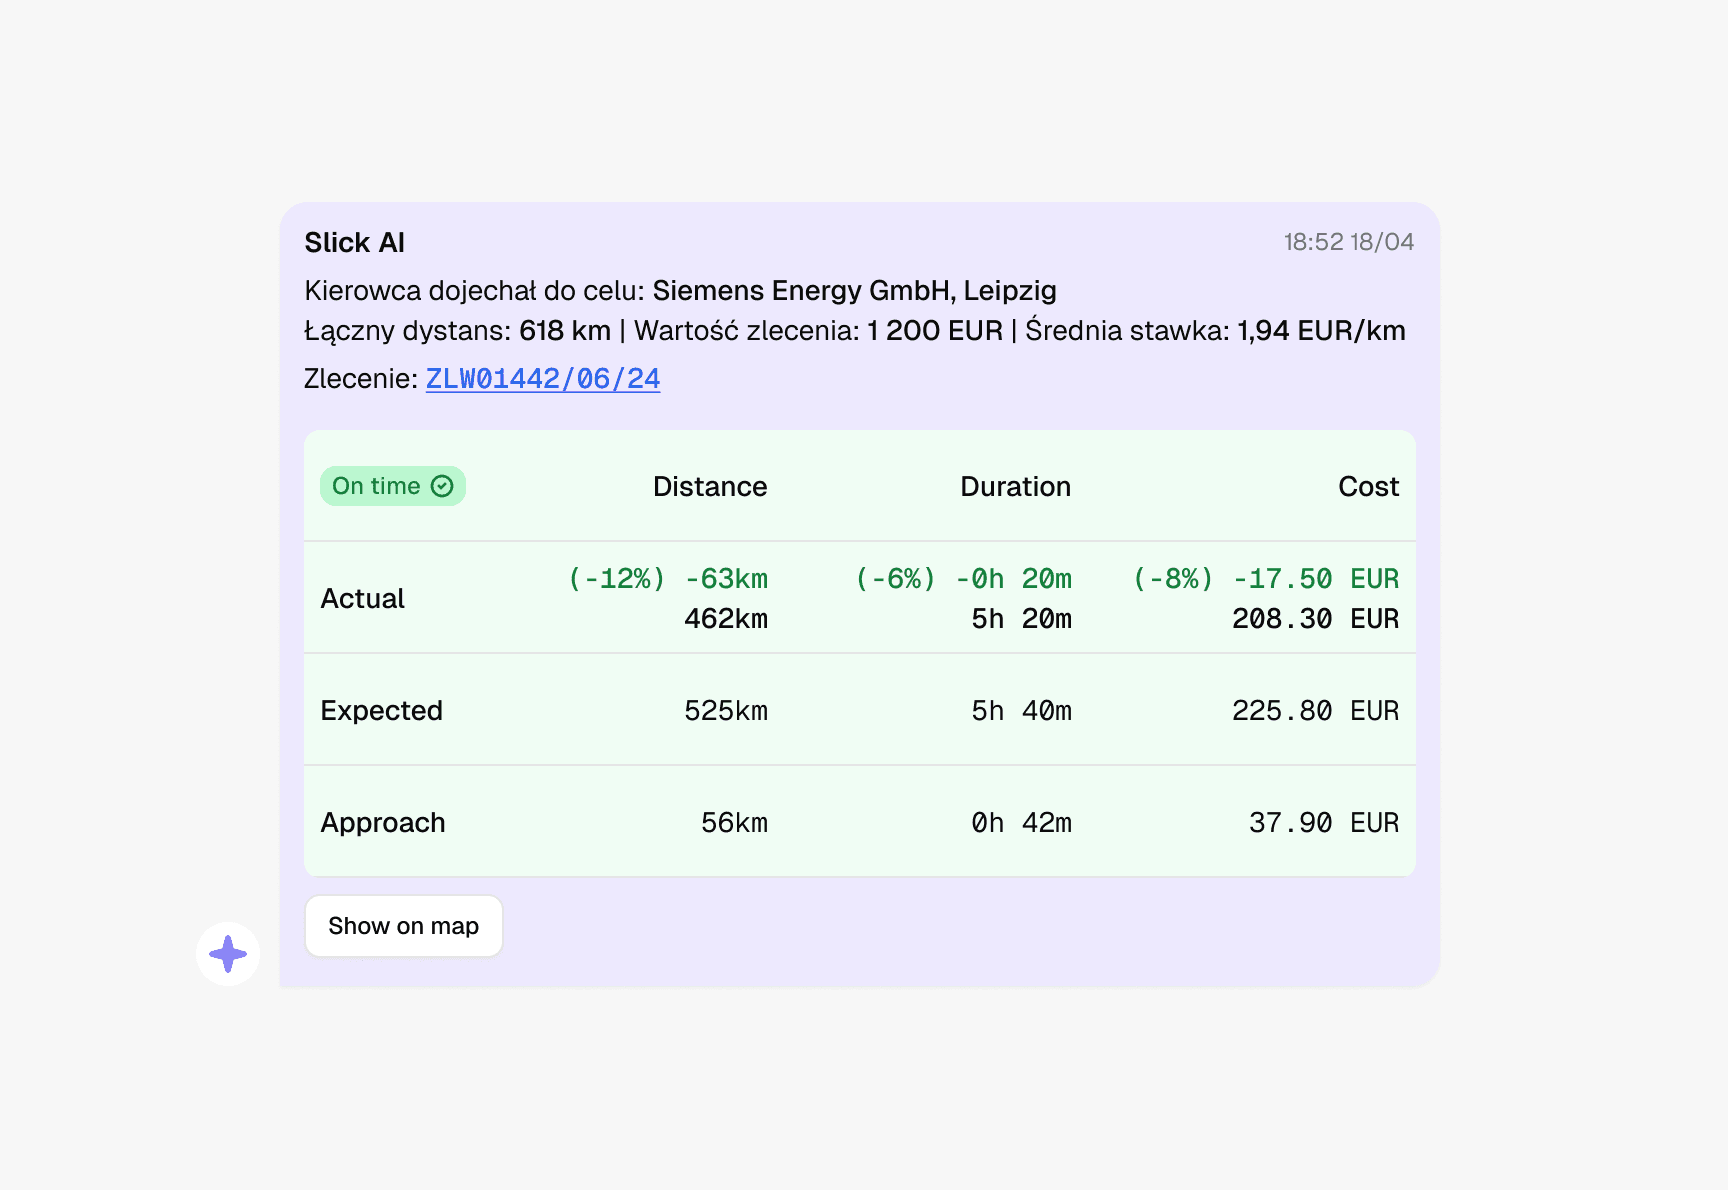Open order link ZLW01442/06/24
The image size is (1728, 1190).
pos(542,379)
